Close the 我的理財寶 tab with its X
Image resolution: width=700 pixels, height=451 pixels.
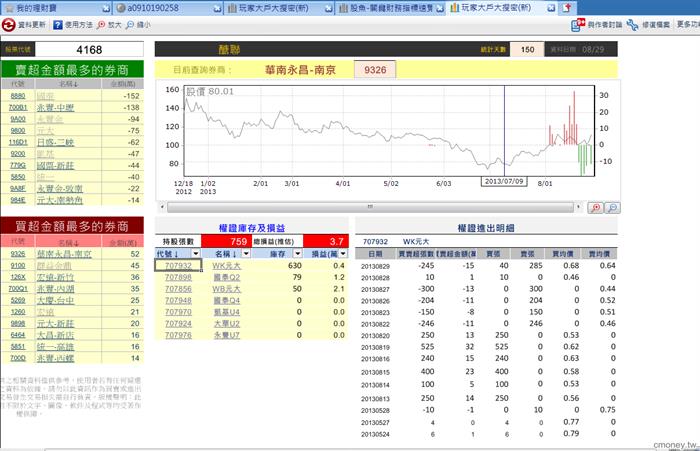point(106,8)
